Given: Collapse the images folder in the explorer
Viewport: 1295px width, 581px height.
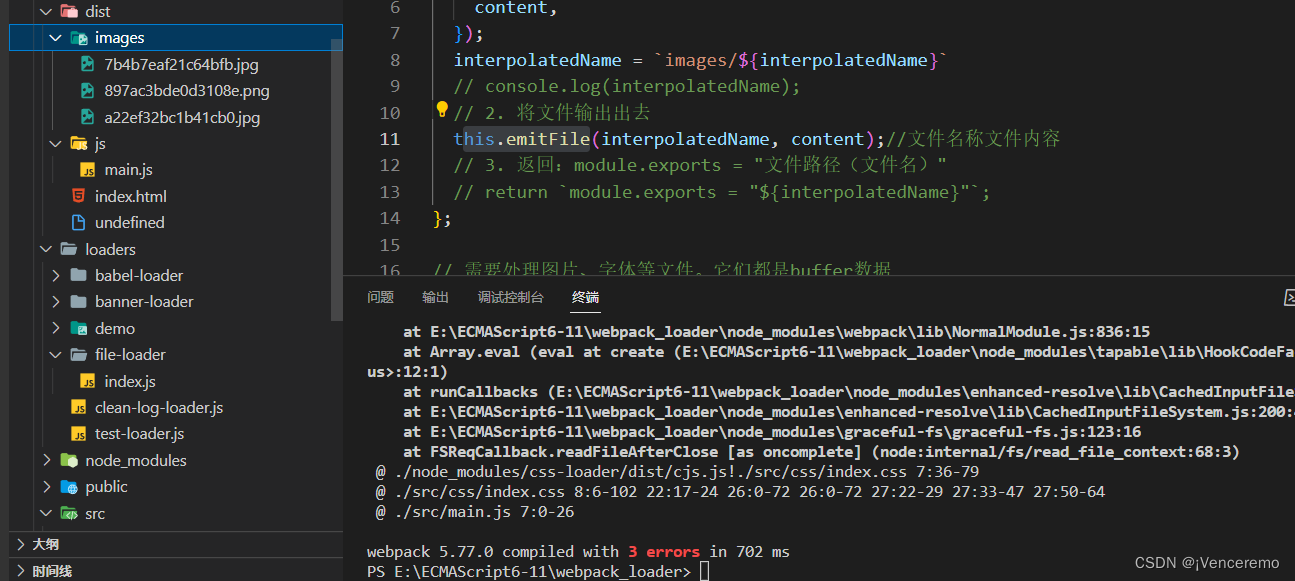Looking at the screenshot, I should point(56,37).
